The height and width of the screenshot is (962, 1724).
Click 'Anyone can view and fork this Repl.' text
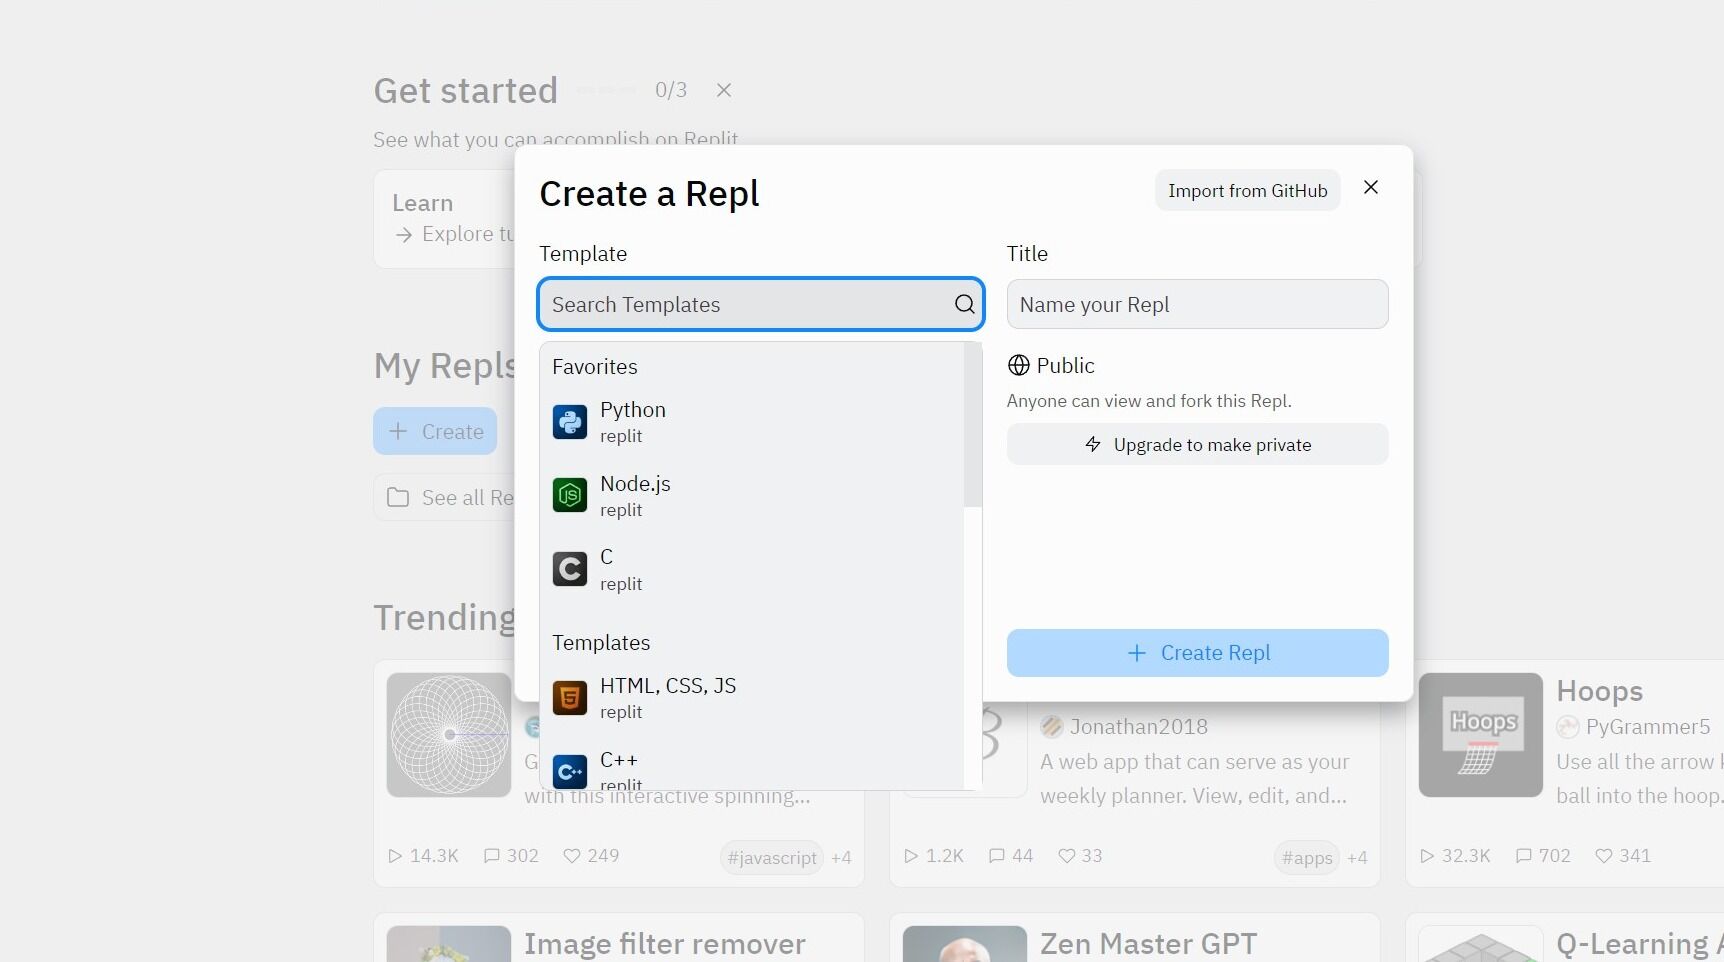click(x=1149, y=401)
